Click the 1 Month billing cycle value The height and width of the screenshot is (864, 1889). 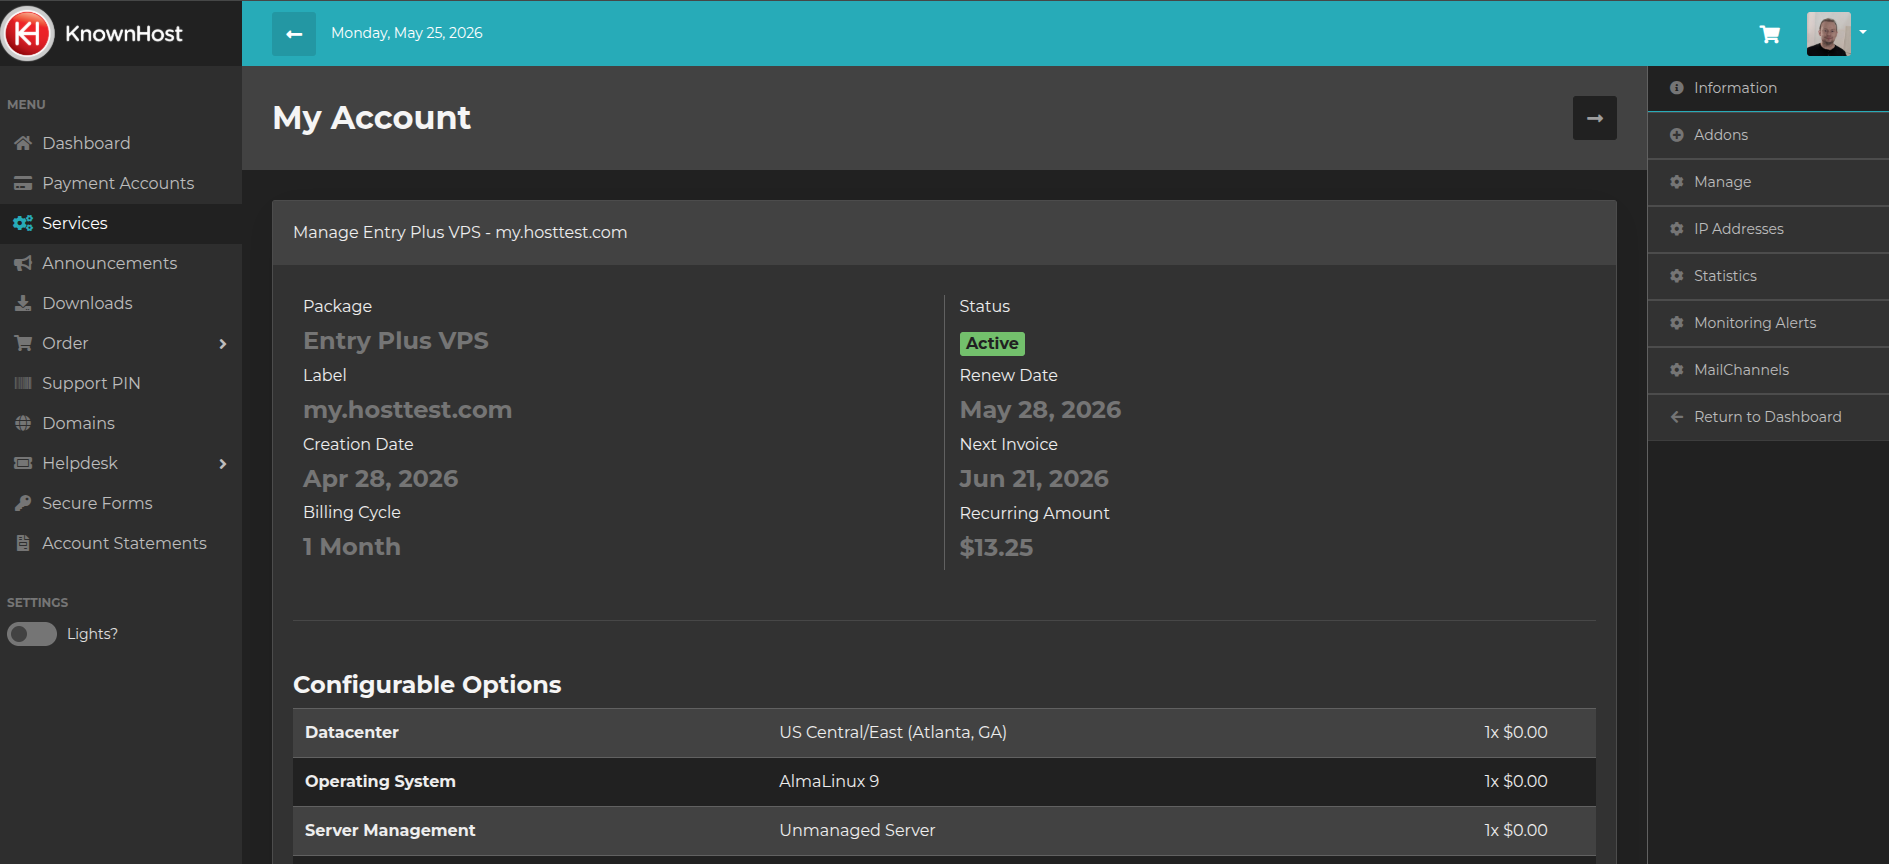point(352,547)
